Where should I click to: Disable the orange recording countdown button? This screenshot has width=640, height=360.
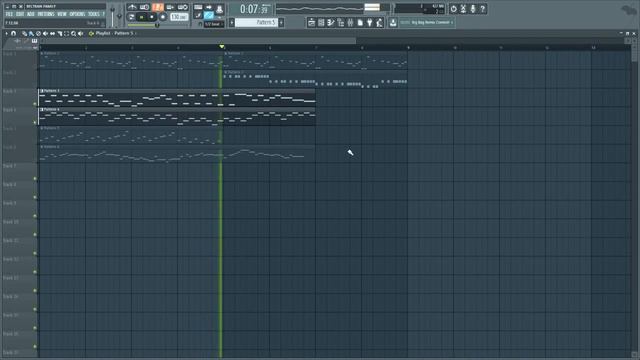158,7
